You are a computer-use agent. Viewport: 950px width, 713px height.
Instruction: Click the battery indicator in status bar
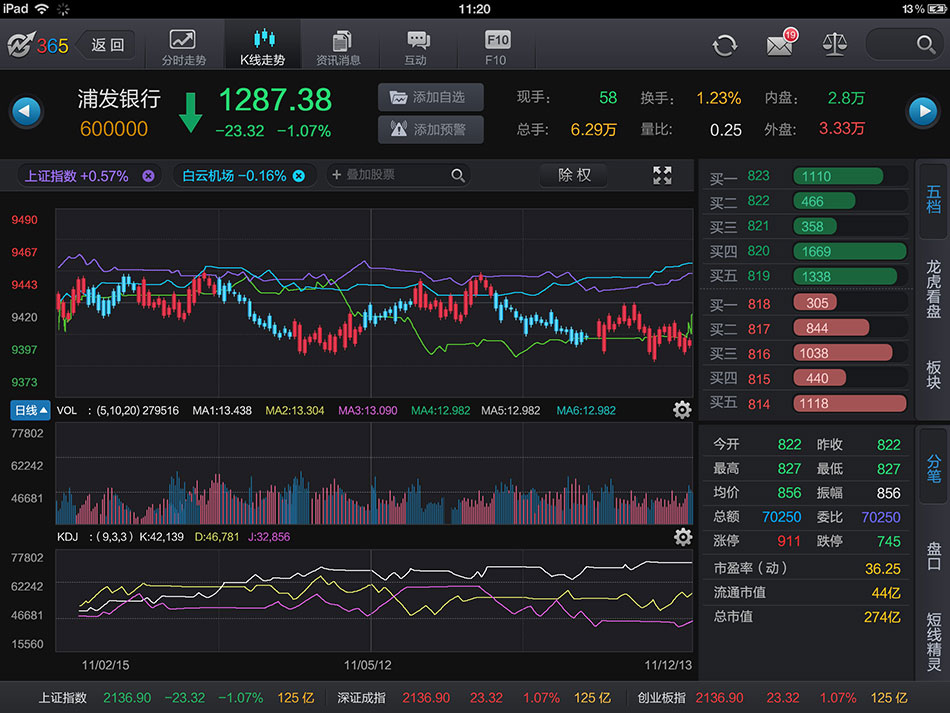tap(937, 9)
